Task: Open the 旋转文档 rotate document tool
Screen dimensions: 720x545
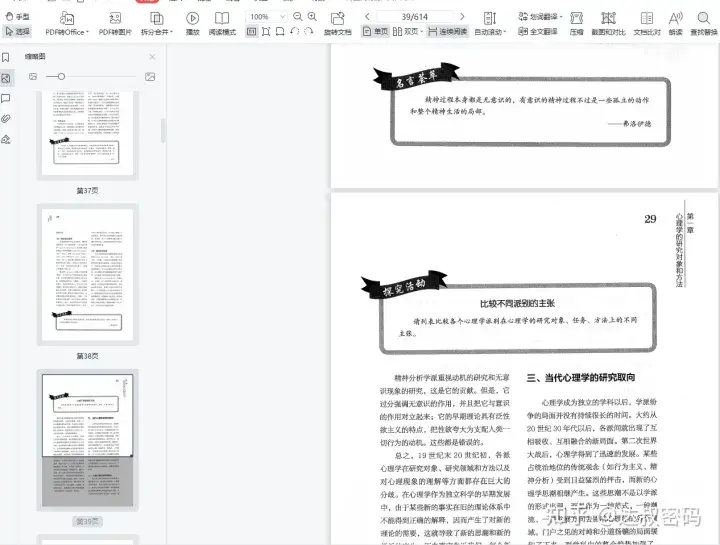Action: click(x=338, y=23)
